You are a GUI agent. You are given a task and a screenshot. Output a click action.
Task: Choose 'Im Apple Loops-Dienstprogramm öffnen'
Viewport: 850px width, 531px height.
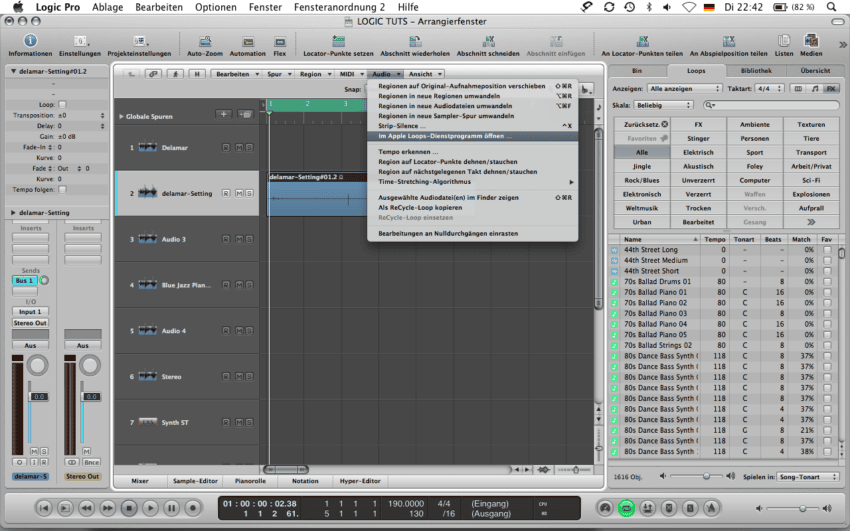click(473, 136)
